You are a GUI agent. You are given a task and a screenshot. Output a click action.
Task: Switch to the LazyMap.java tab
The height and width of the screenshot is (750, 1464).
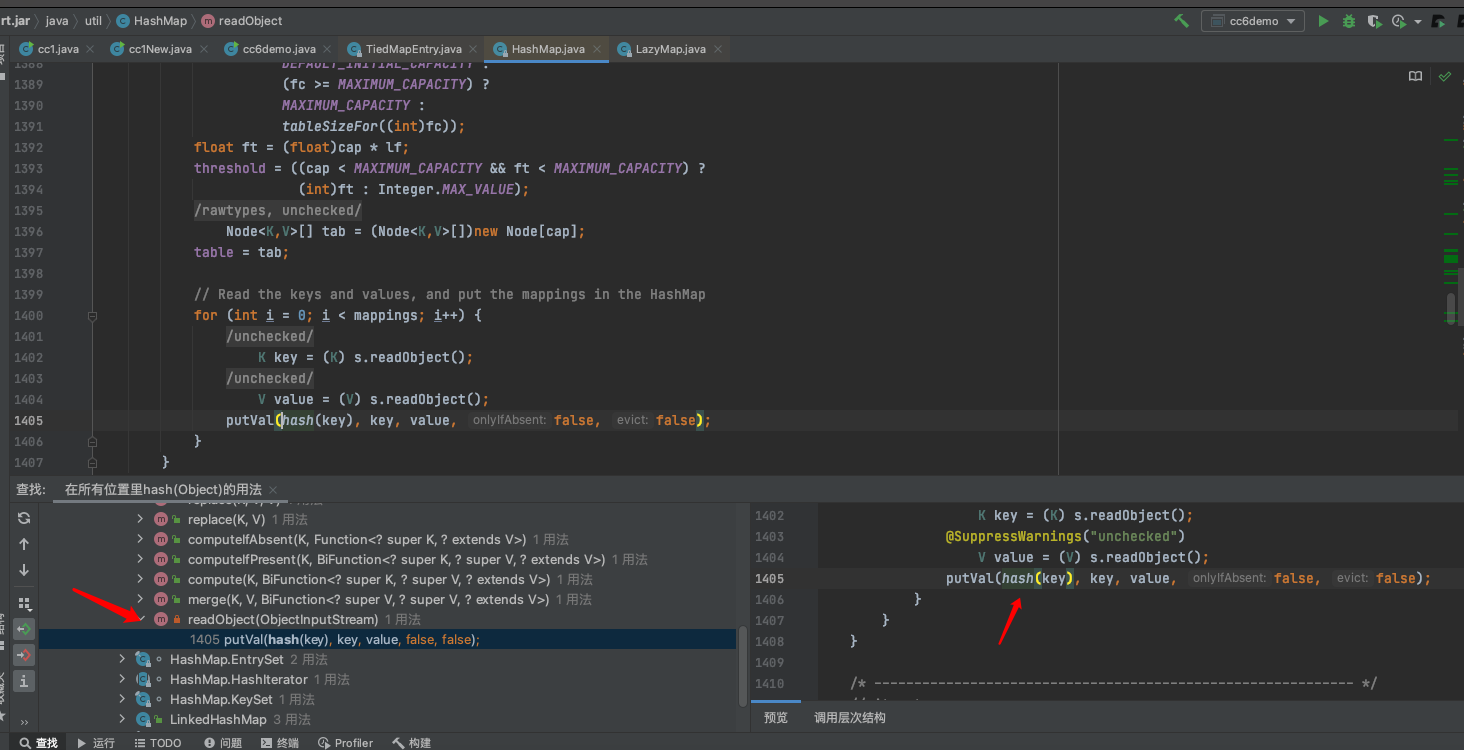point(669,49)
